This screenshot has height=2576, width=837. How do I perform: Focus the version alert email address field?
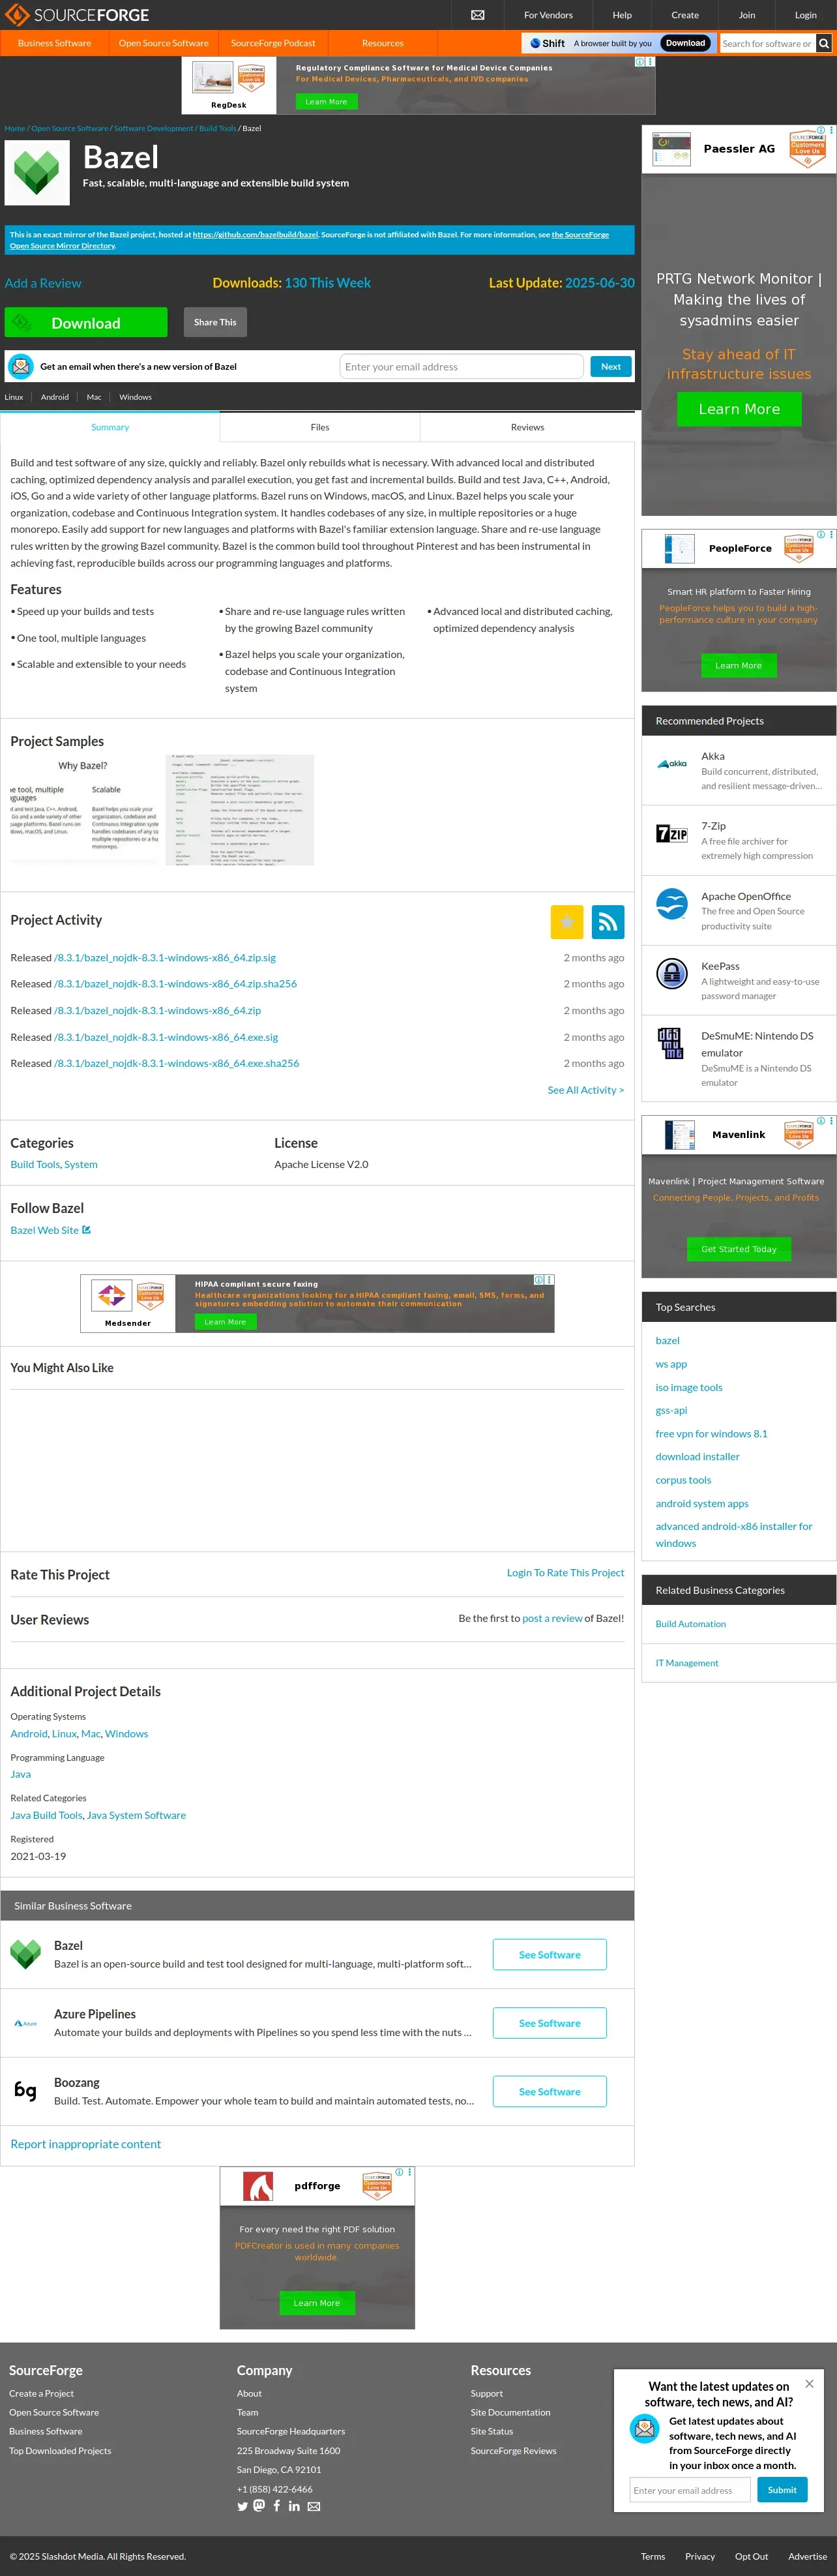coord(462,367)
